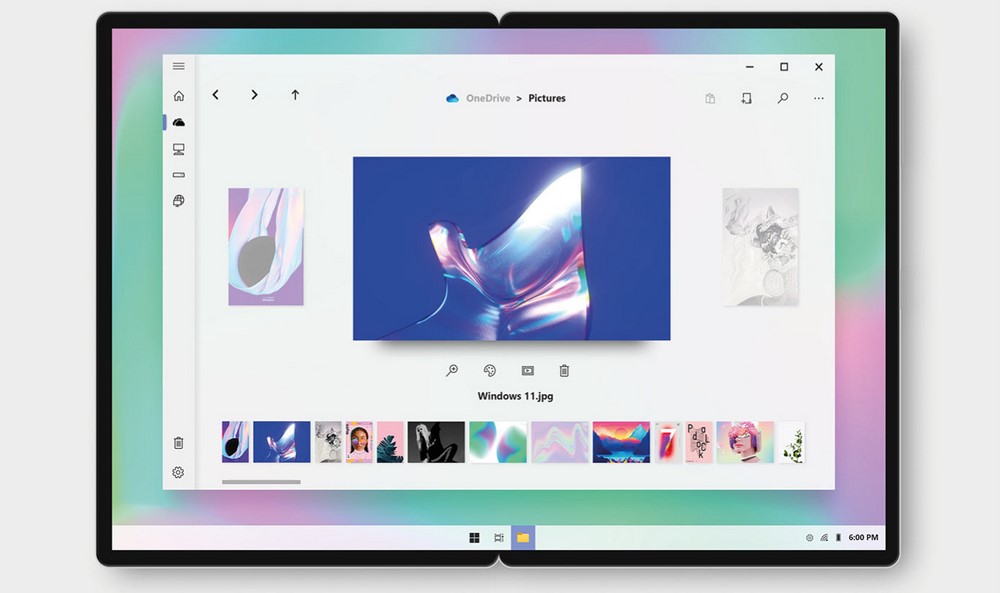Image resolution: width=1000 pixels, height=593 pixels.
Task: Open This PC monitor icon in sidebar
Action: (x=179, y=149)
